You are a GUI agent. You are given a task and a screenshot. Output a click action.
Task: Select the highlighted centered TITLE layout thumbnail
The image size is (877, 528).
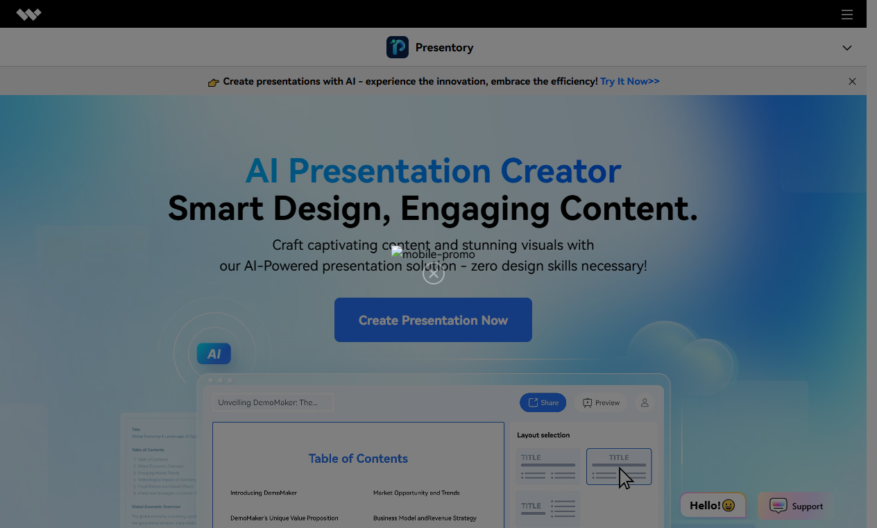[619, 466]
